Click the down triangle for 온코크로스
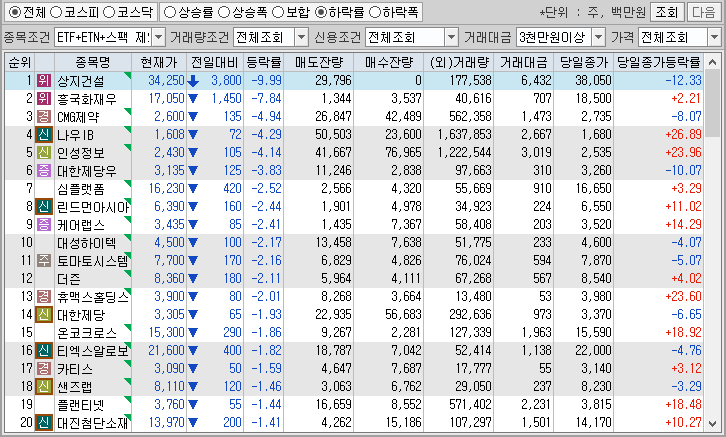The image size is (726, 437). pyautogui.click(x=193, y=332)
